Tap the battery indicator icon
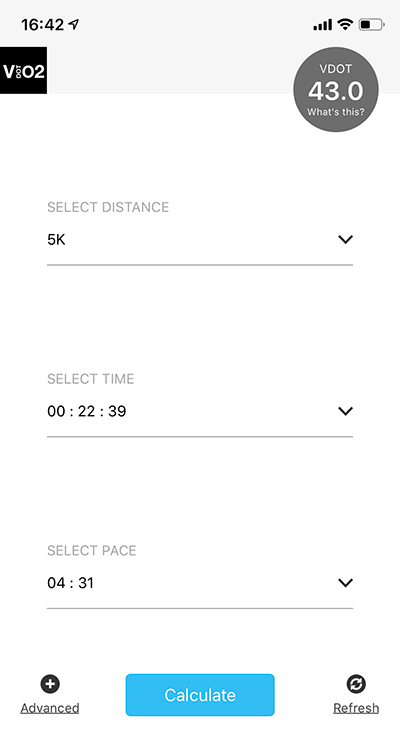 click(x=371, y=24)
